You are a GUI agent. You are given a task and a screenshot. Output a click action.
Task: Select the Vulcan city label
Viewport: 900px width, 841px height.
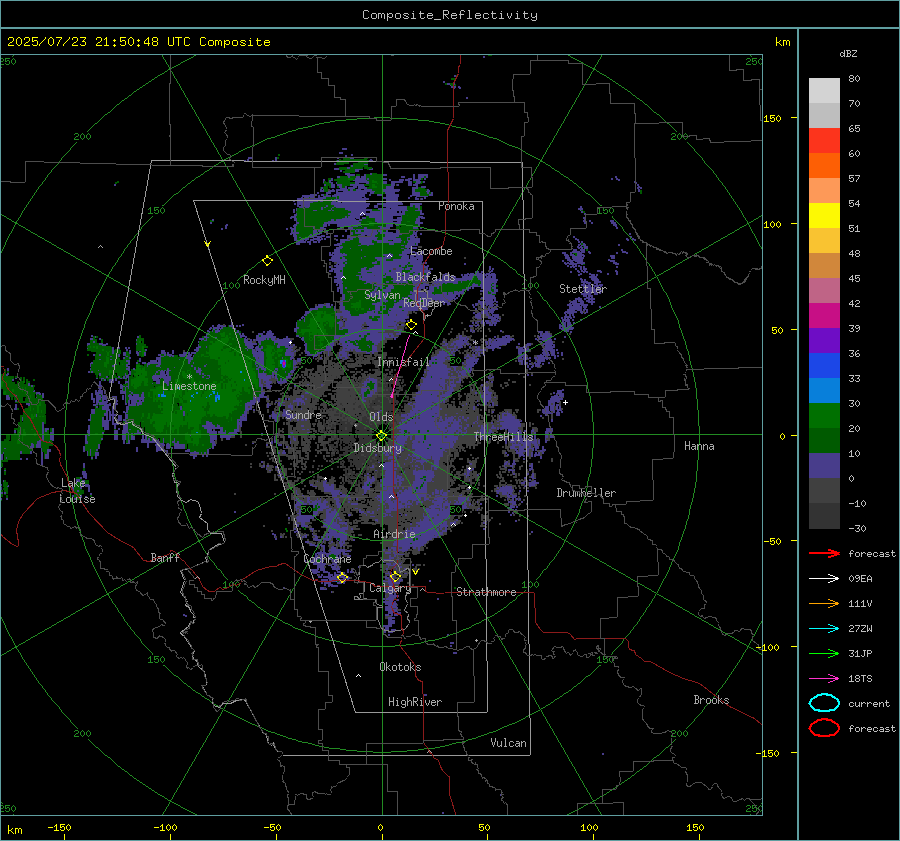click(508, 743)
